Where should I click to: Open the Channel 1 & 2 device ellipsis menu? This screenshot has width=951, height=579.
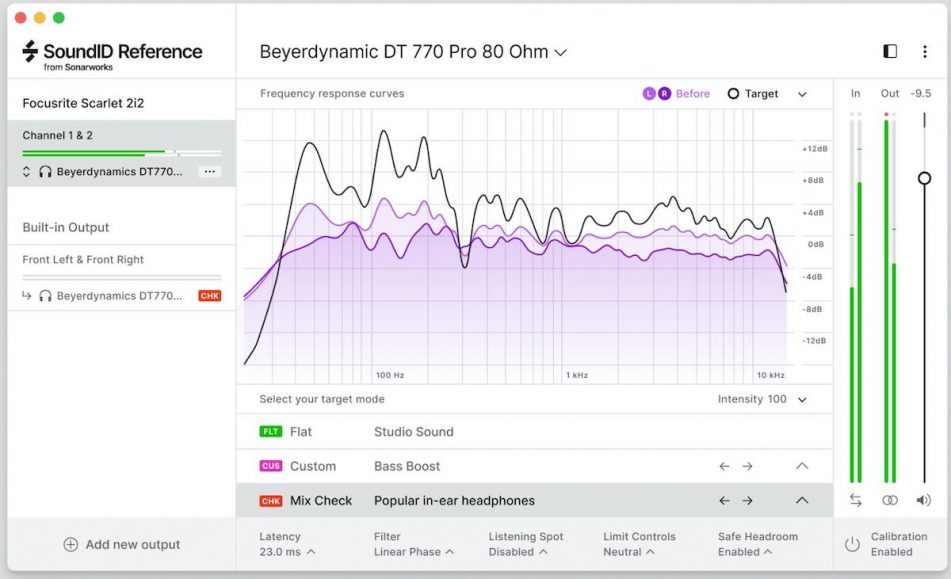pyautogui.click(x=209, y=172)
